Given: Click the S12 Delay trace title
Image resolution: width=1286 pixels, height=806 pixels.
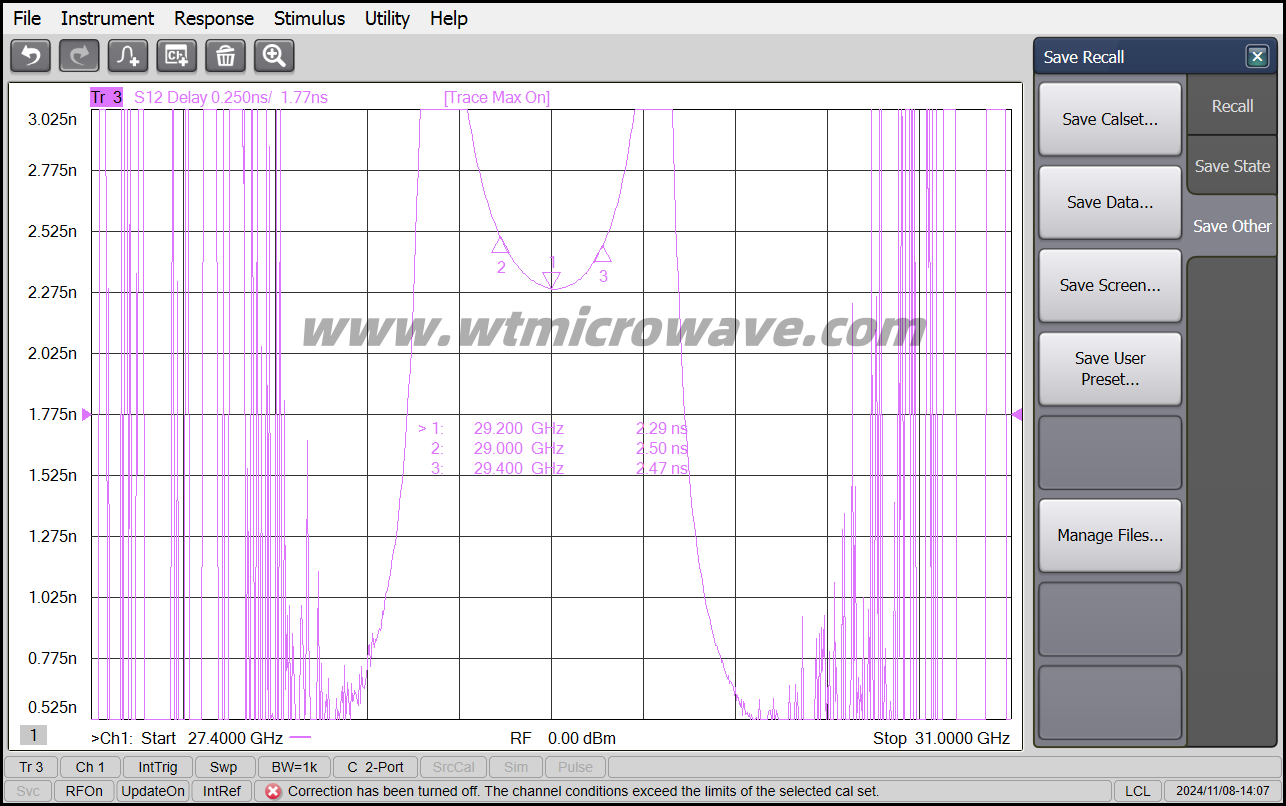Looking at the screenshot, I should pyautogui.click(x=231, y=97).
